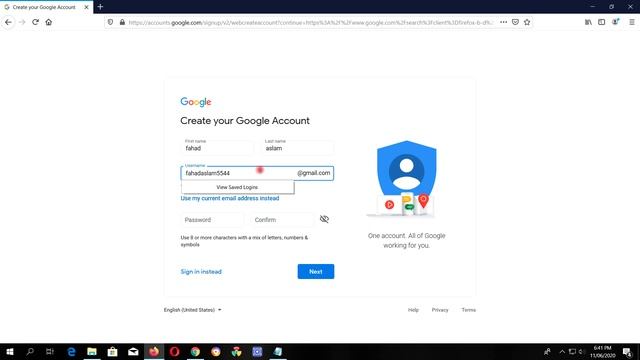
Task: Open the Mail app from the taskbar
Action: [133, 351]
